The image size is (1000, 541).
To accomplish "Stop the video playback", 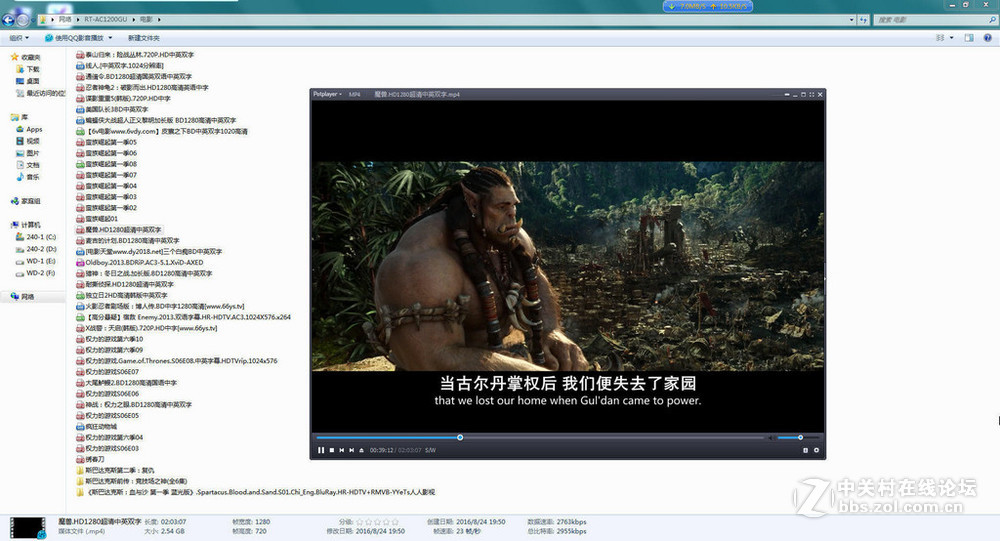I will (331, 450).
